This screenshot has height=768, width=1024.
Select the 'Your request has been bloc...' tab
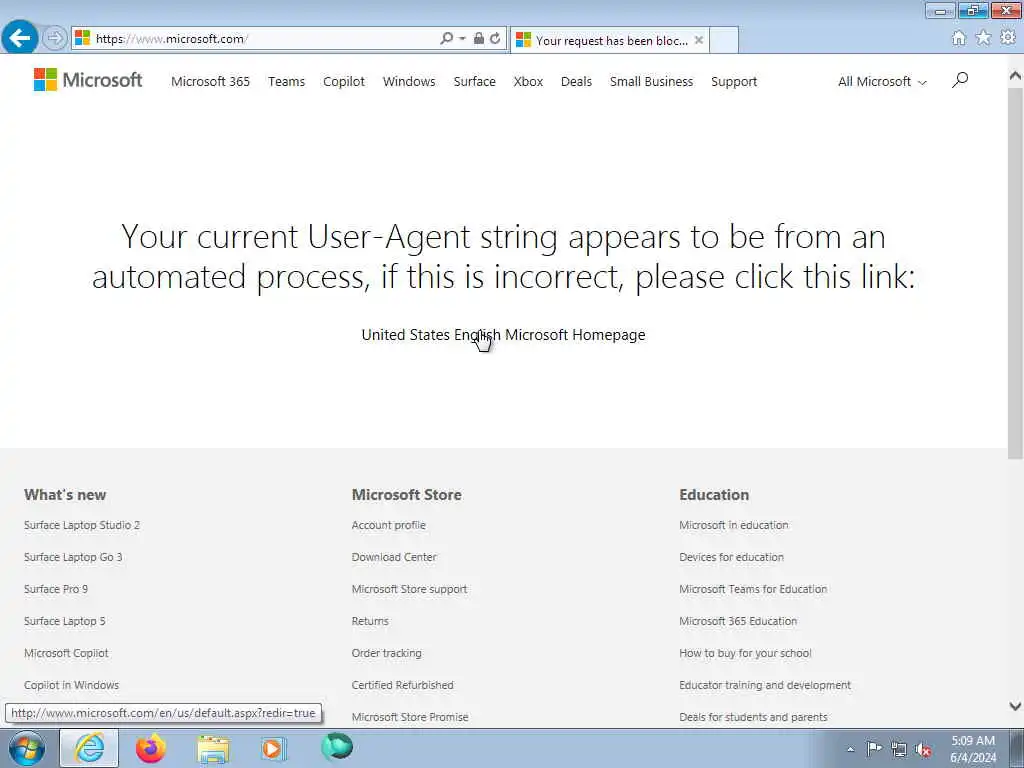pyautogui.click(x=609, y=40)
